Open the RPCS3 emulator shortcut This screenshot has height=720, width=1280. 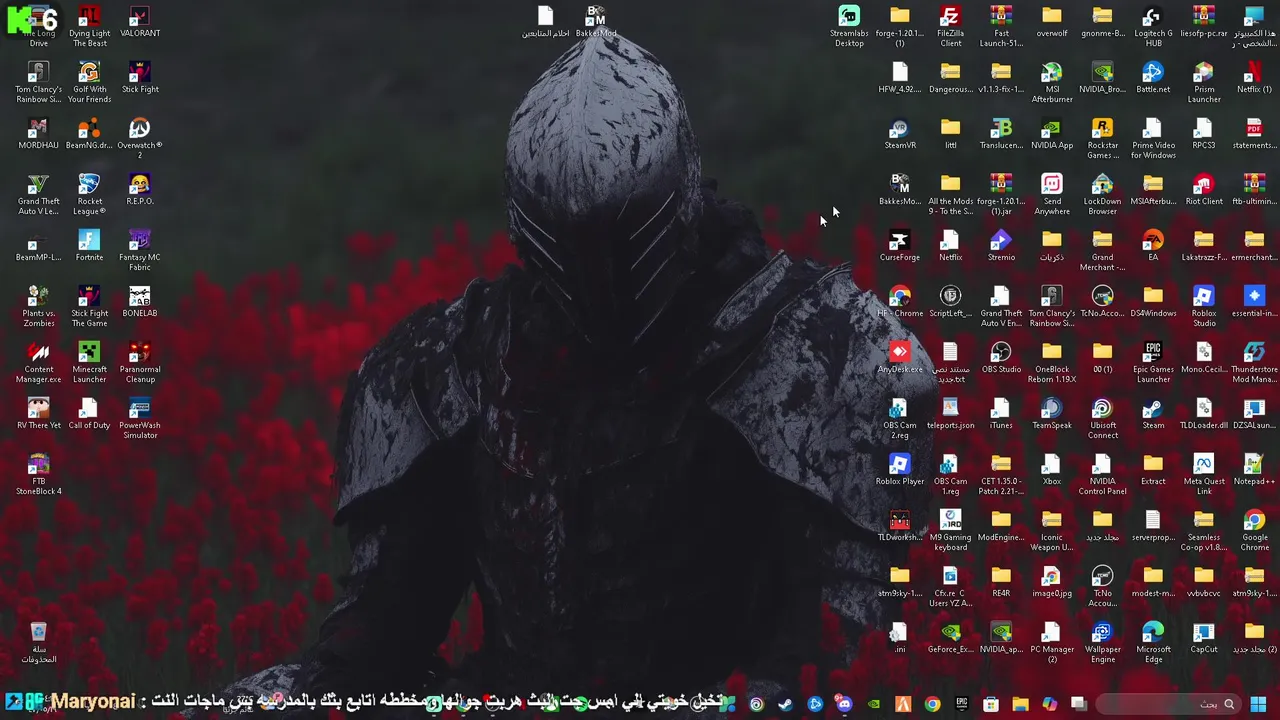click(1204, 134)
